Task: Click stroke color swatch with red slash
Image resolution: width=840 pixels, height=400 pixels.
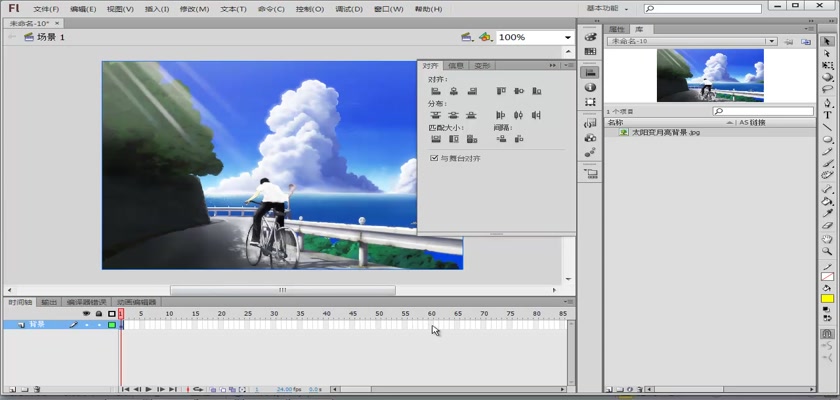Action: click(827, 277)
